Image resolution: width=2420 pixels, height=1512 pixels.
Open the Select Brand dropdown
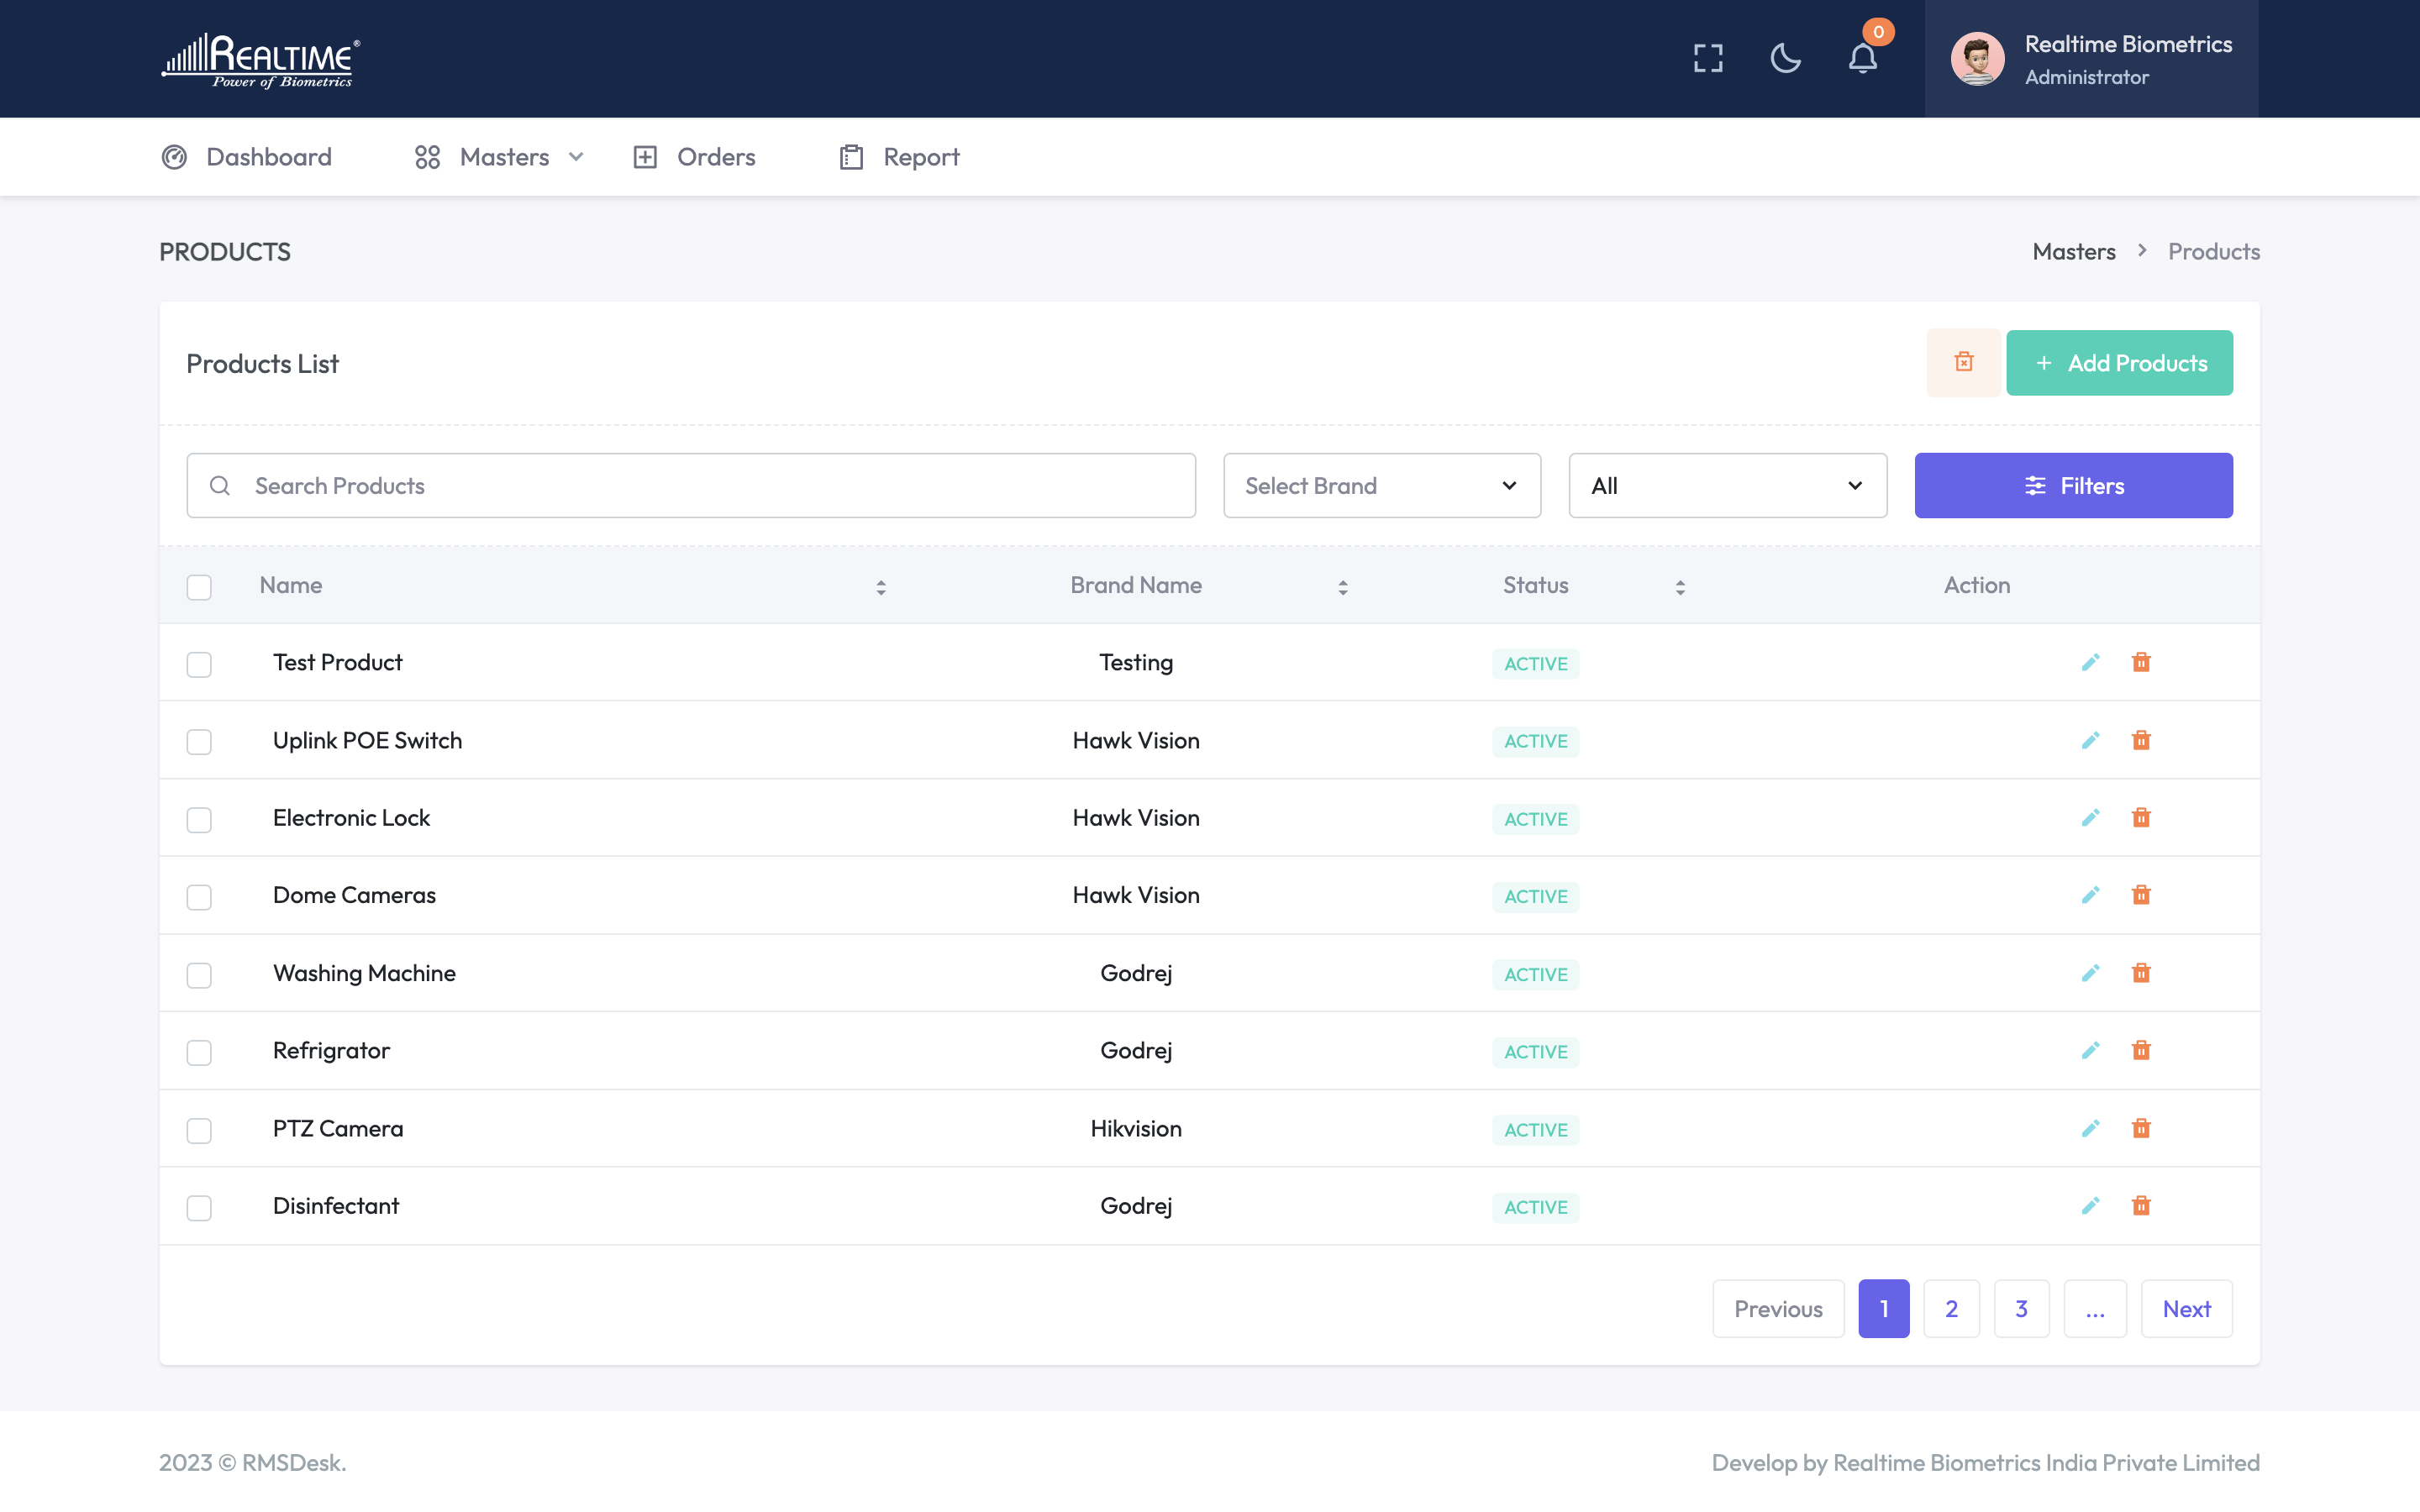pos(1381,486)
